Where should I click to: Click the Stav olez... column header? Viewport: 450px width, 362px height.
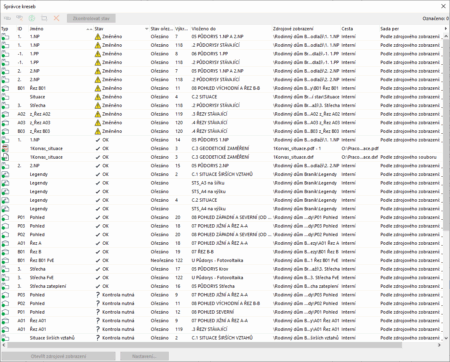(161, 29)
